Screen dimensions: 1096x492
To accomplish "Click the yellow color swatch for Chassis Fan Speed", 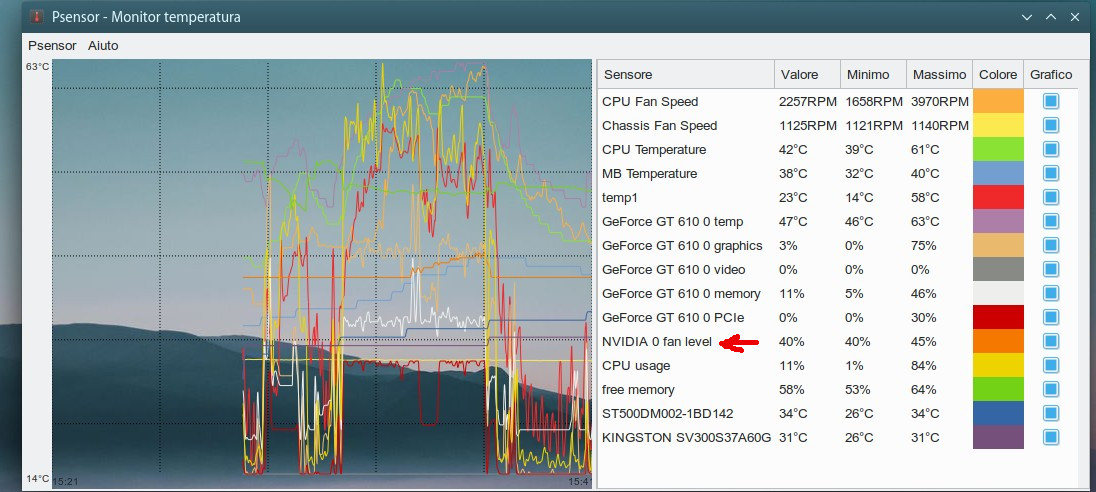I will pos(998,125).
